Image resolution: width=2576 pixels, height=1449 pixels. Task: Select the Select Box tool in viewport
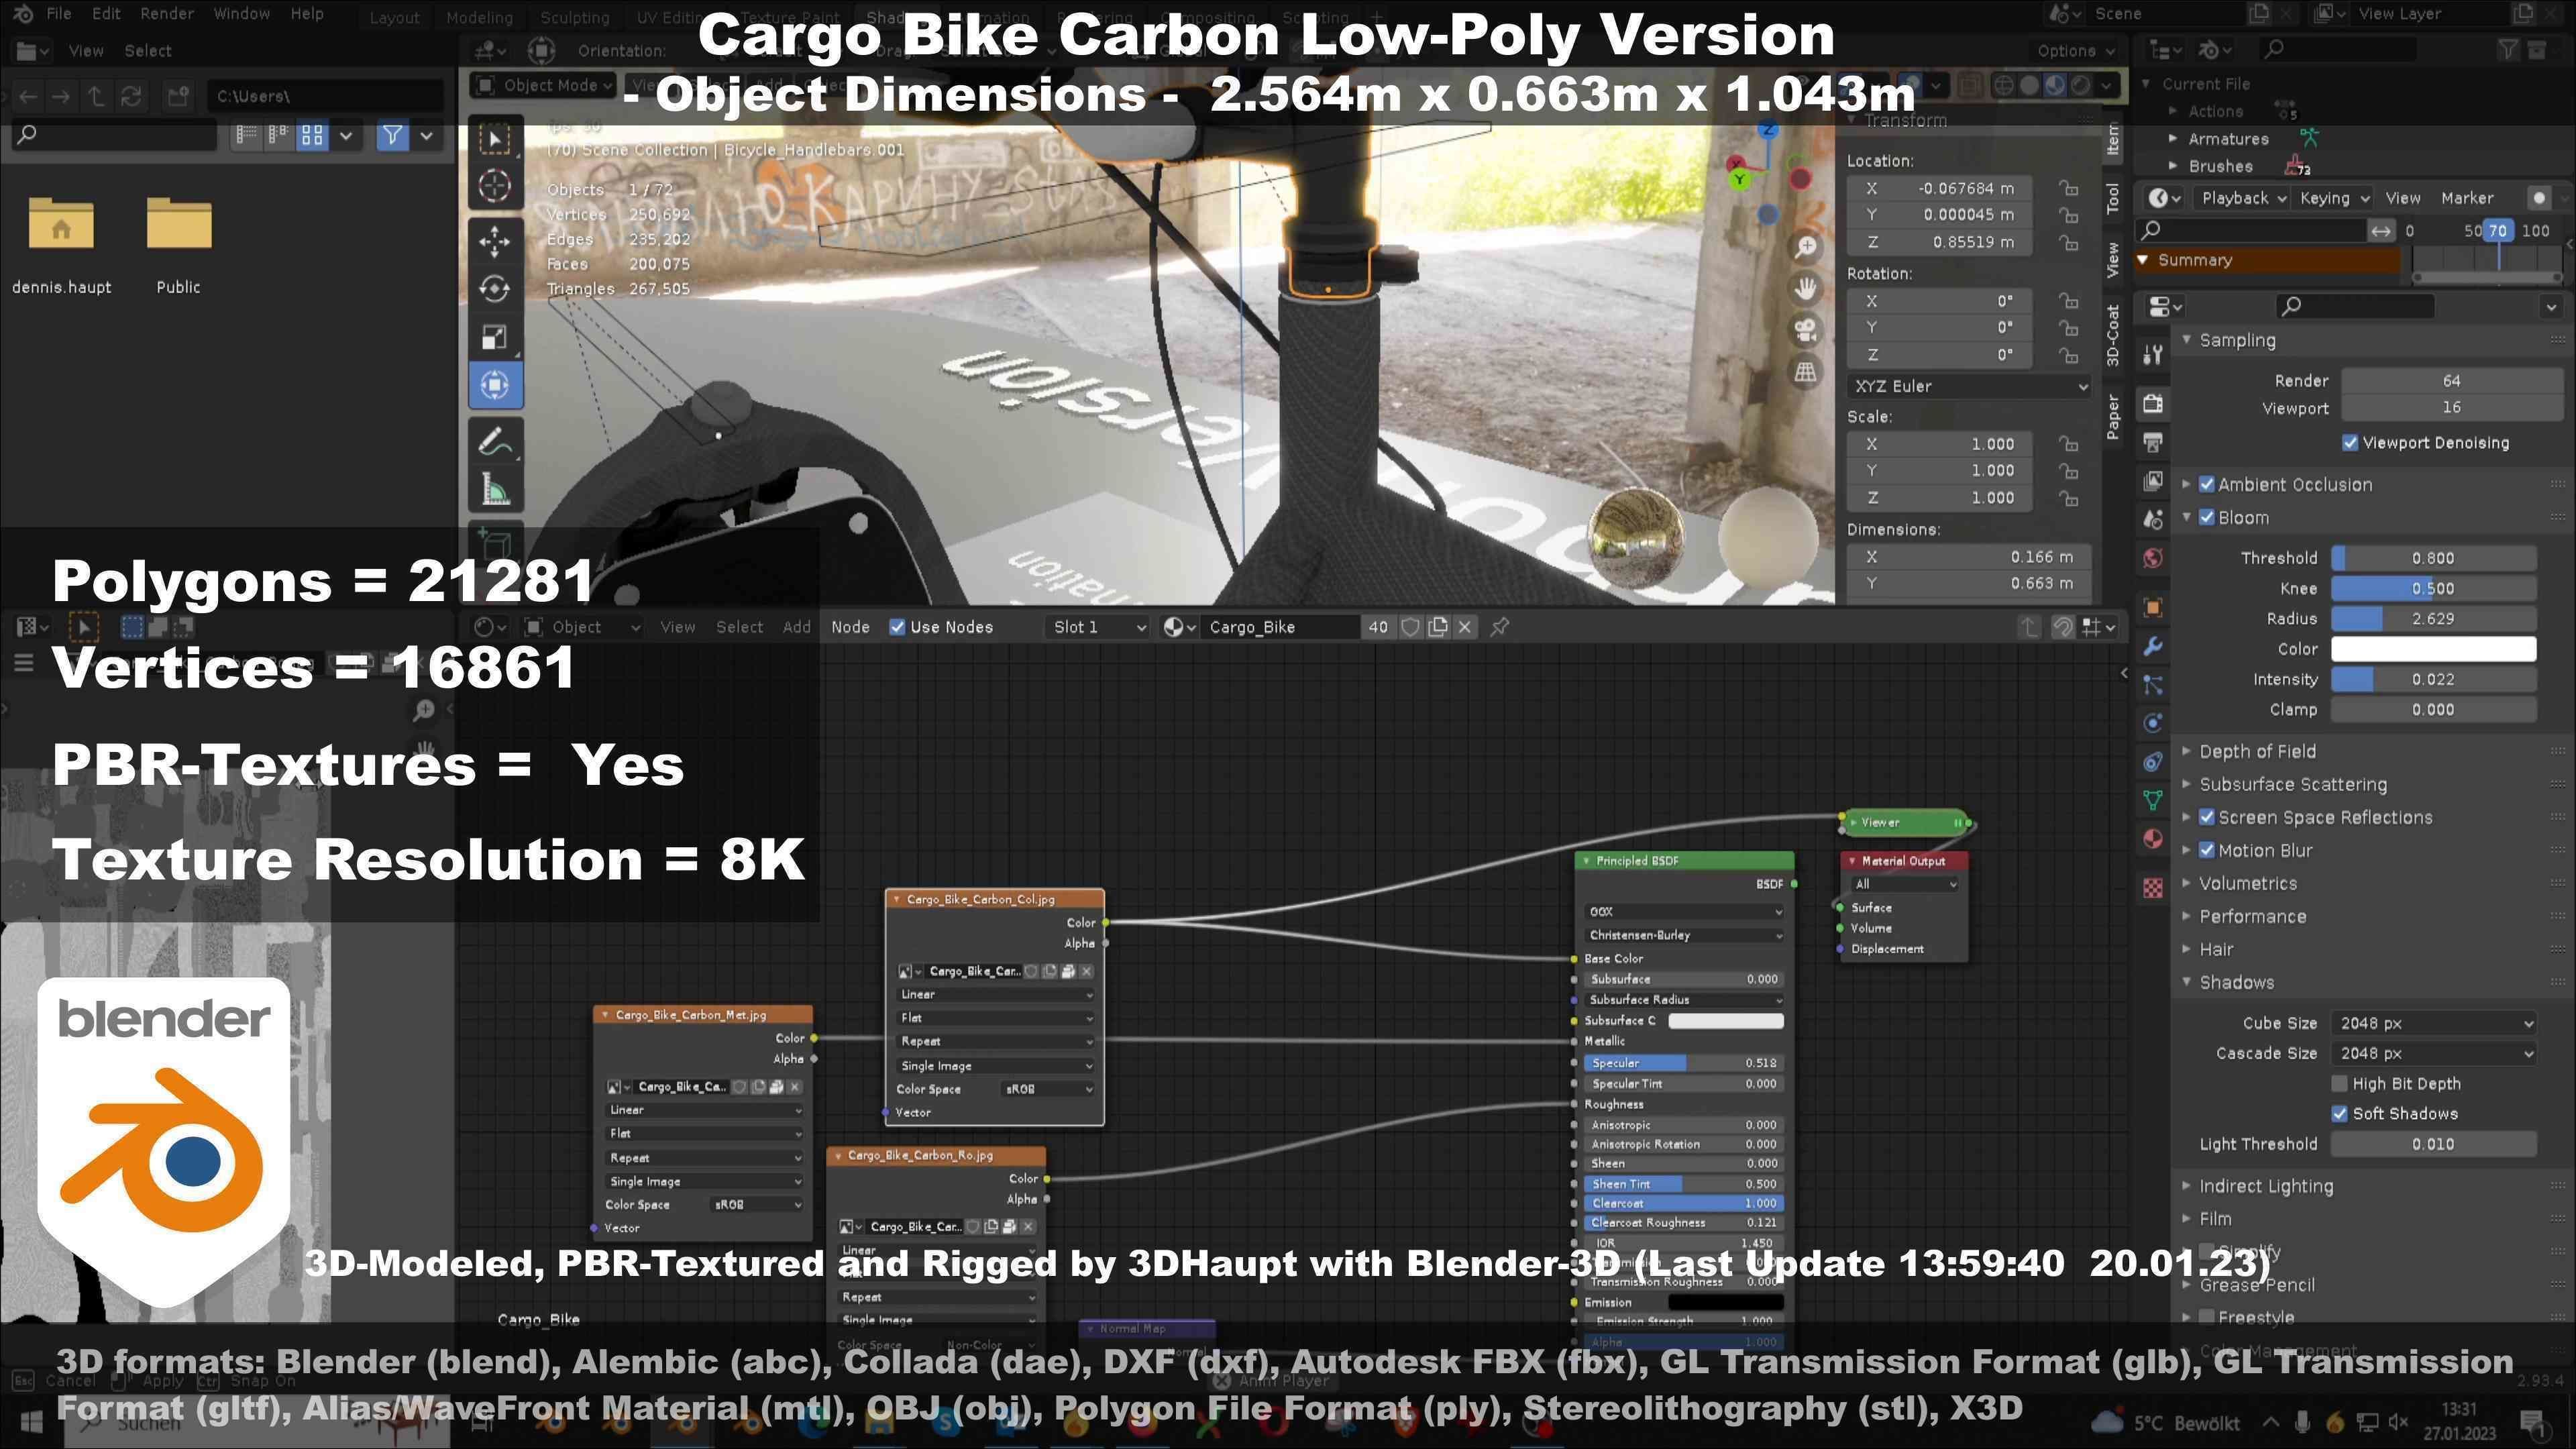click(x=495, y=138)
